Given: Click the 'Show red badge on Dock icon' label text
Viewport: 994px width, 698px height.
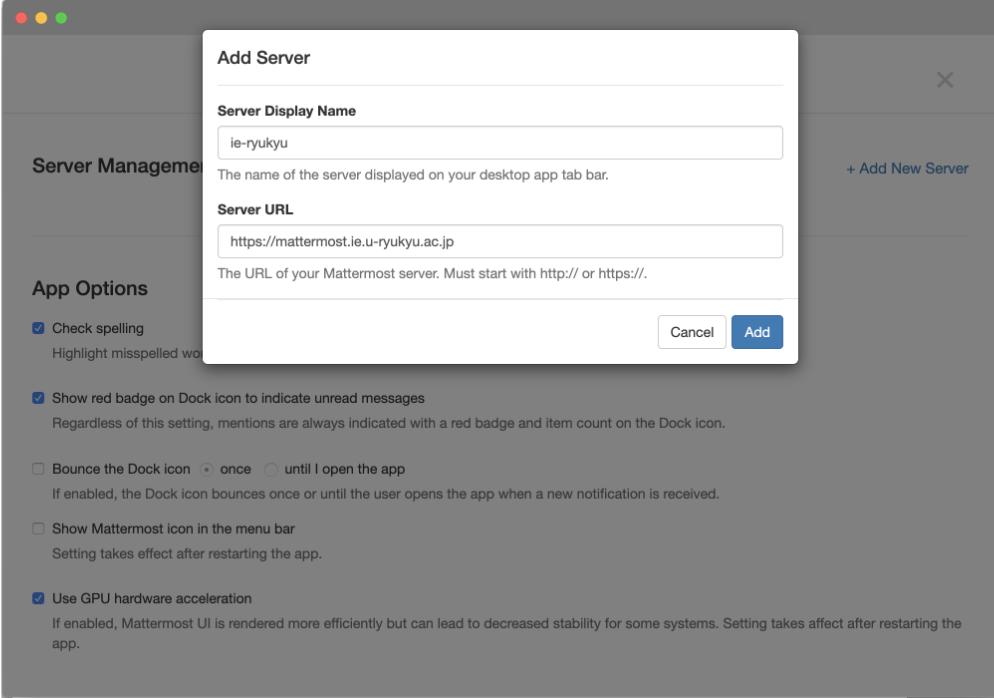Looking at the screenshot, I should pyautogui.click(x=238, y=398).
